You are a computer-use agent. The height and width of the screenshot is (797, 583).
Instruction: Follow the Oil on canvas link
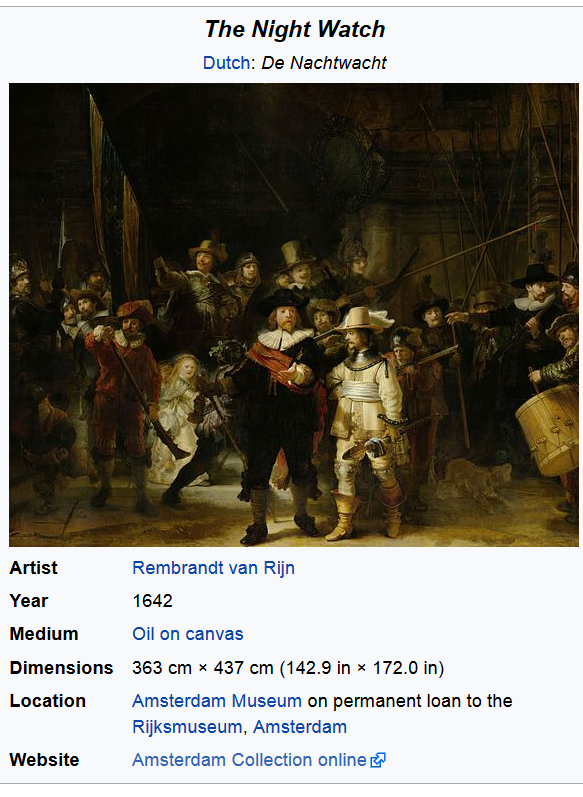click(188, 634)
